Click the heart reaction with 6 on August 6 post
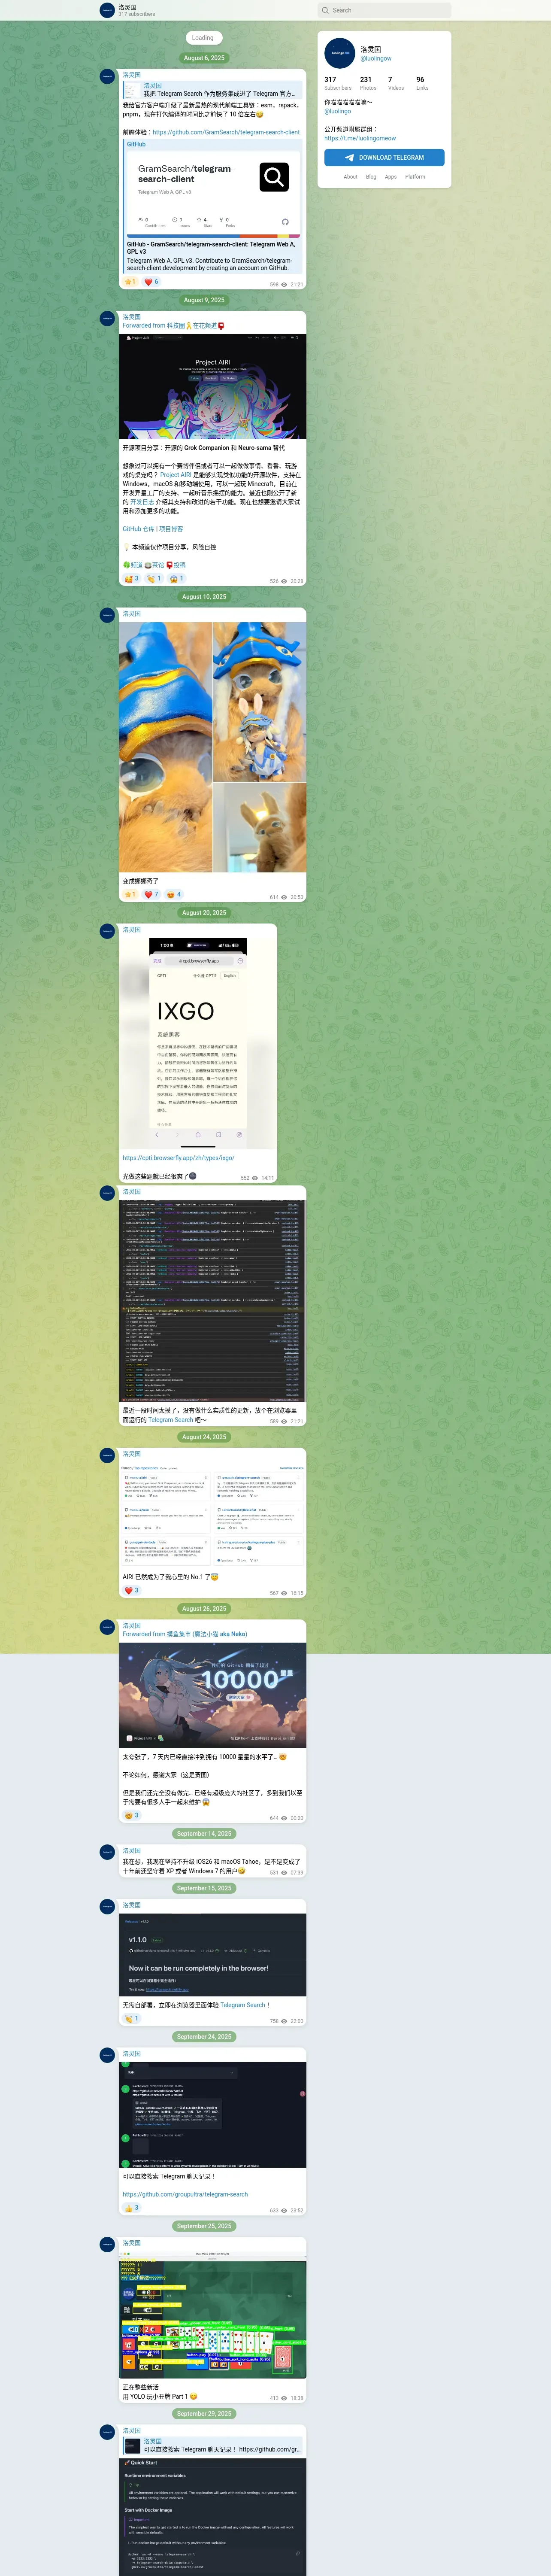Viewport: 551px width, 2576px height. pos(151,282)
